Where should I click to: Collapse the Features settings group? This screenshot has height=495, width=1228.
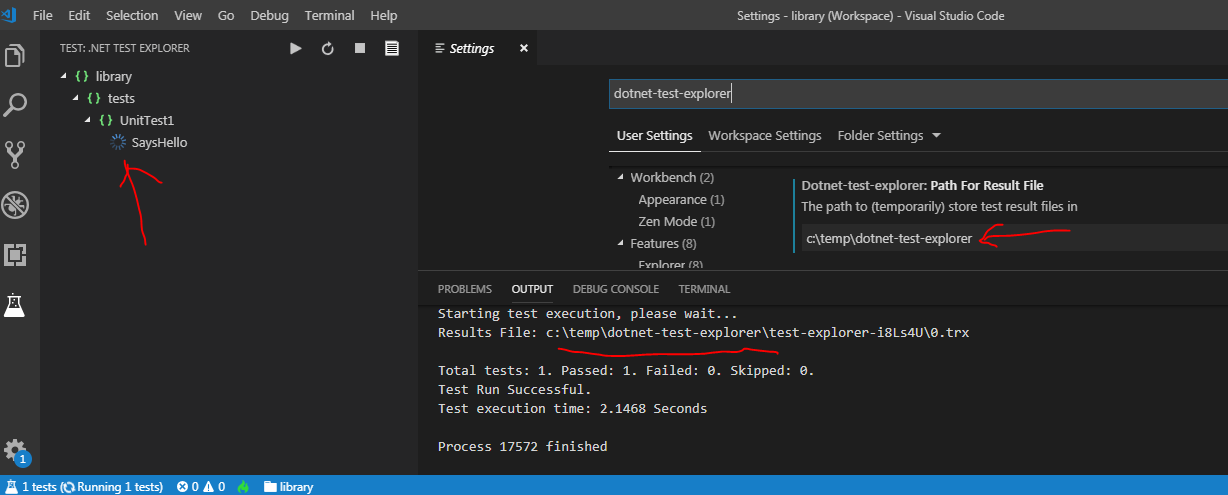[x=620, y=244]
